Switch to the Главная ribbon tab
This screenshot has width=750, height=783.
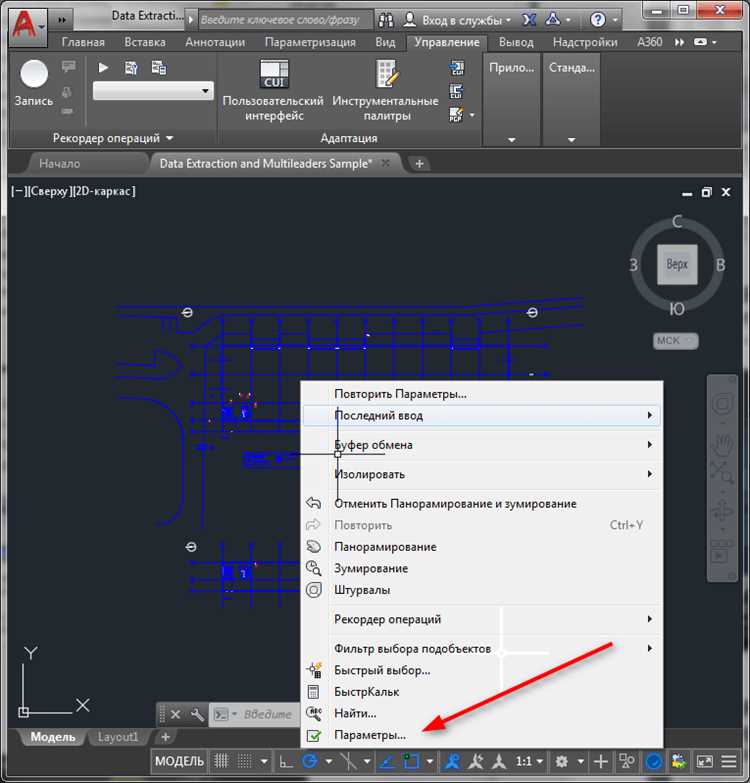click(83, 42)
